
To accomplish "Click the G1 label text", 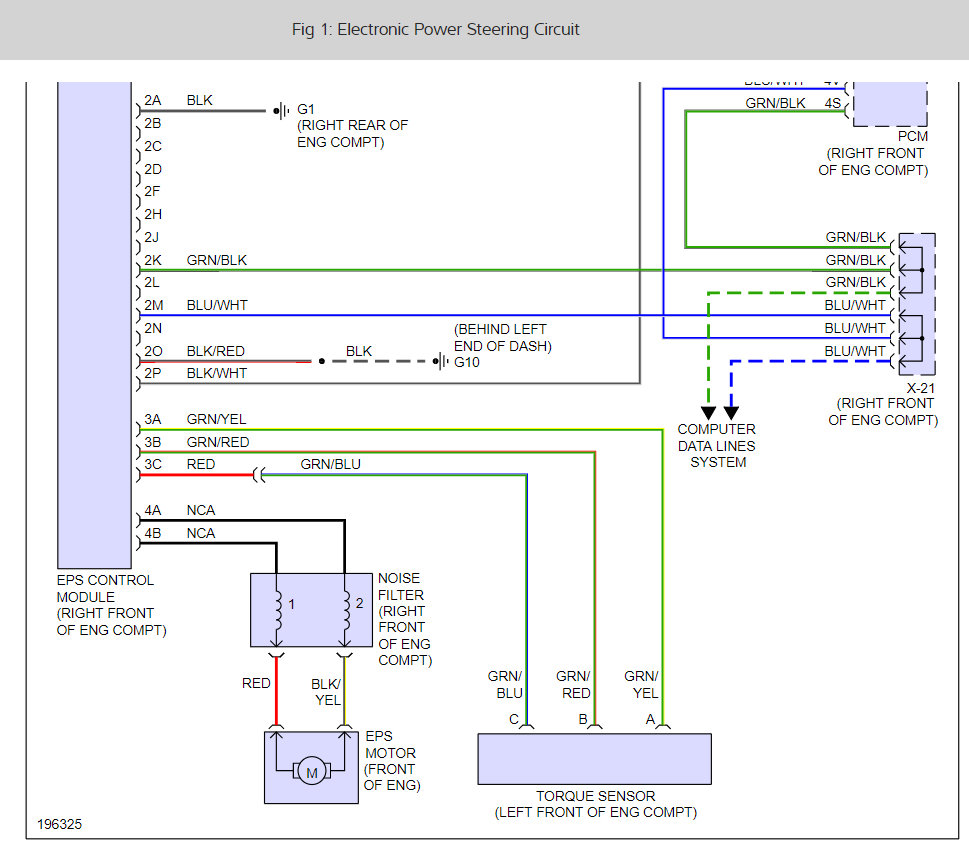I will point(306,109).
